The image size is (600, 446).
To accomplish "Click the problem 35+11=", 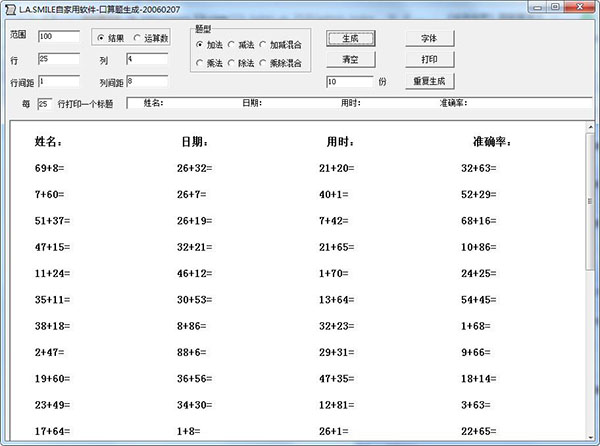I will pyautogui.click(x=52, y=300).
